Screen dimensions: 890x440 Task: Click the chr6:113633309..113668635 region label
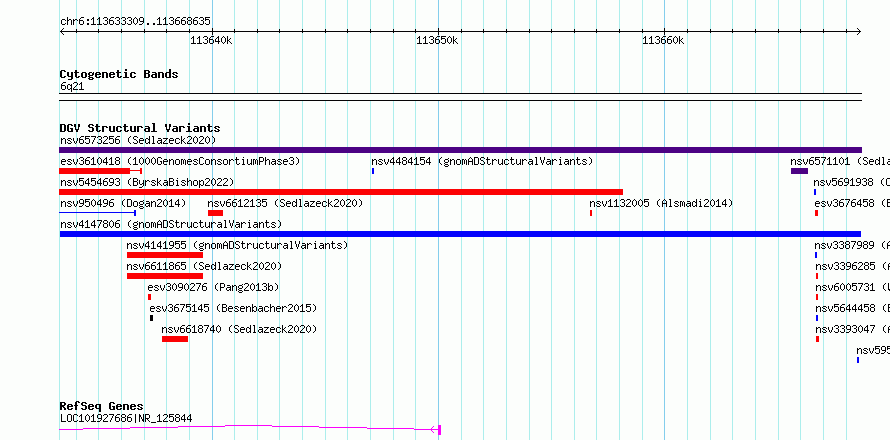tap(135, 22)
